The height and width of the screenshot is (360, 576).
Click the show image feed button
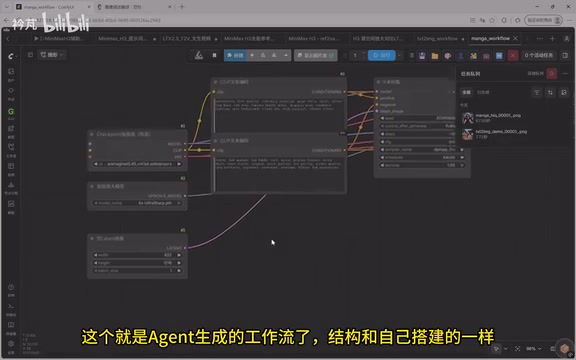316,55
